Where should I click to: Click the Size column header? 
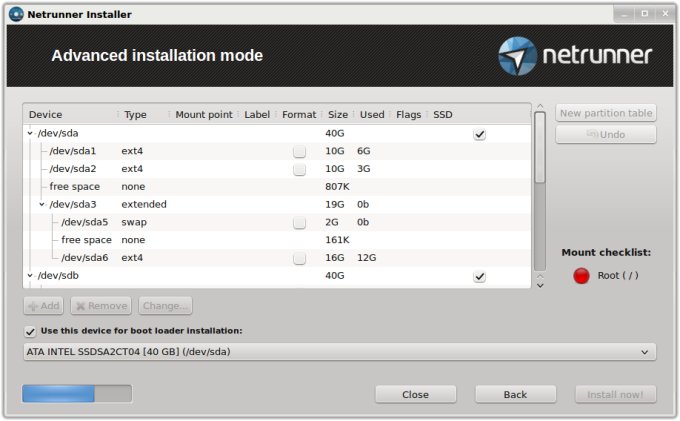(338, 114)
